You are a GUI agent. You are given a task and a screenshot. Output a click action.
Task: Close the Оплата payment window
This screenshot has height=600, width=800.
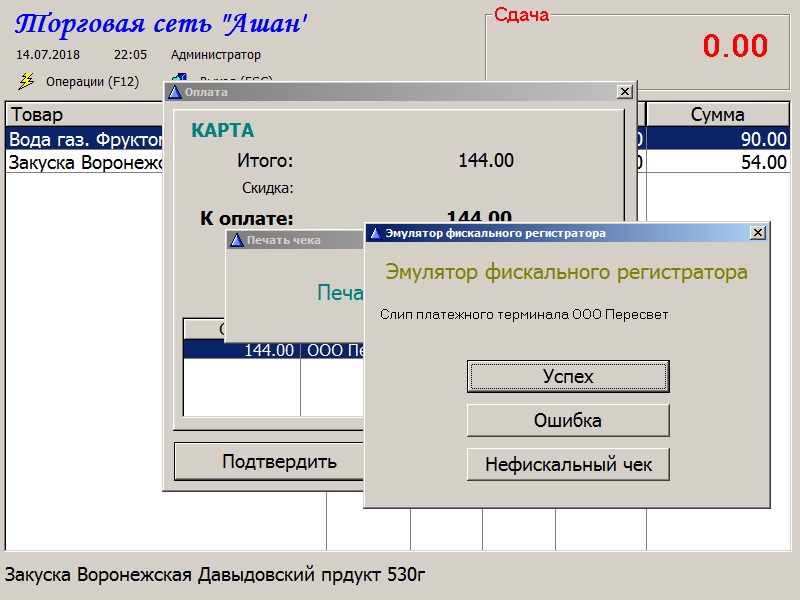625,92
